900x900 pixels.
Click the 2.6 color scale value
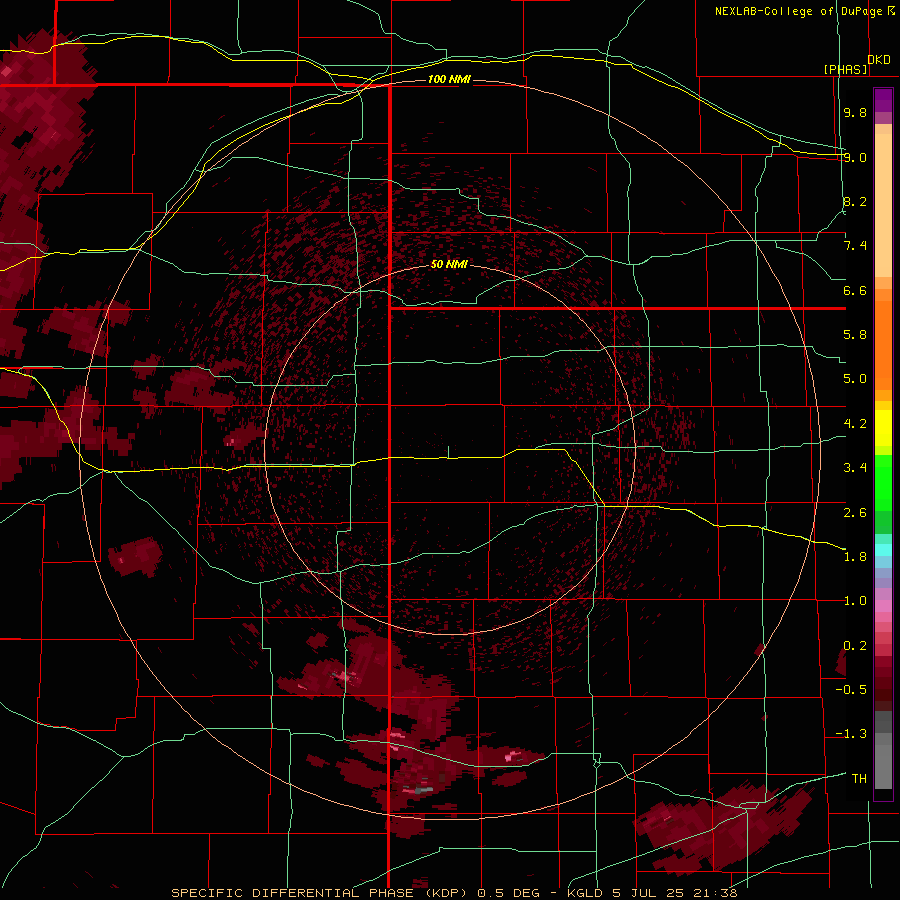pyautogui.click(x=855, y=512)
